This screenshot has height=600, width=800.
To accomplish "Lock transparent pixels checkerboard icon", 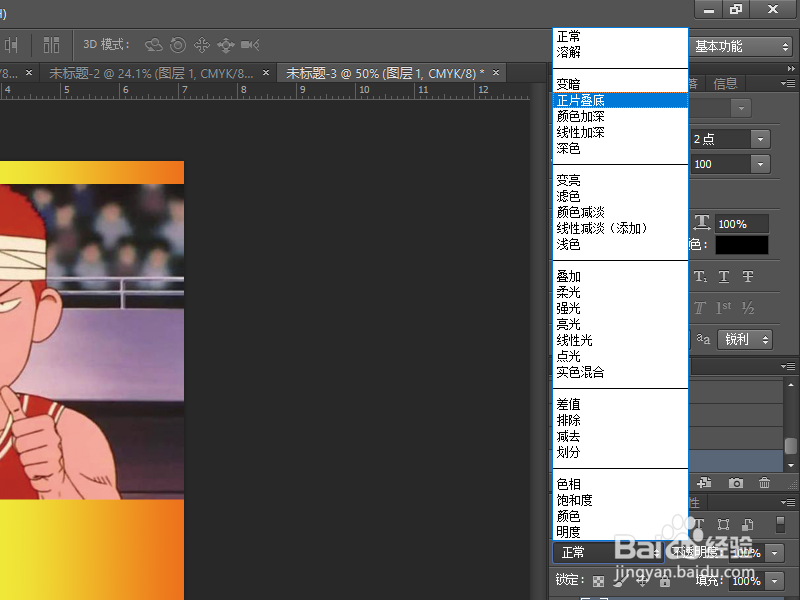I will 598,581.
